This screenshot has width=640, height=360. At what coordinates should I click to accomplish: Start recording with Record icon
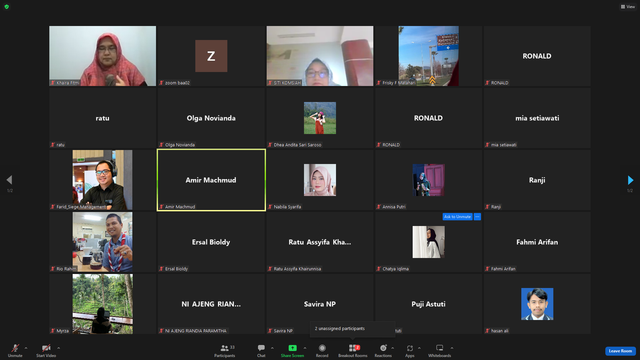(x=322, y=348)
